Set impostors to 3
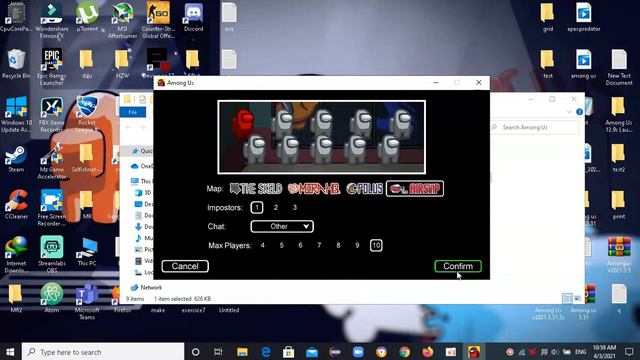The height and width of the screenshot is (360, 640). tap(295, 207)
